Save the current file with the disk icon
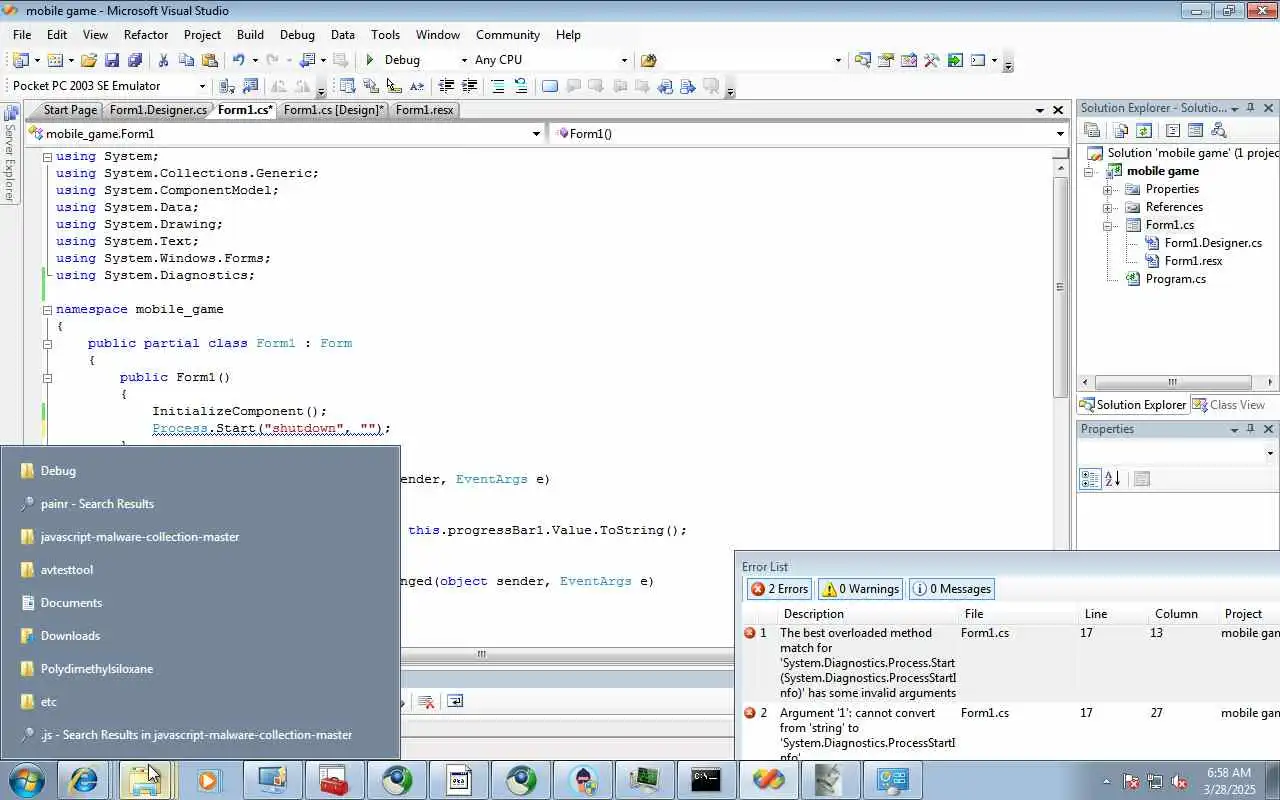The image size is (1280, 800). [112, 60]
